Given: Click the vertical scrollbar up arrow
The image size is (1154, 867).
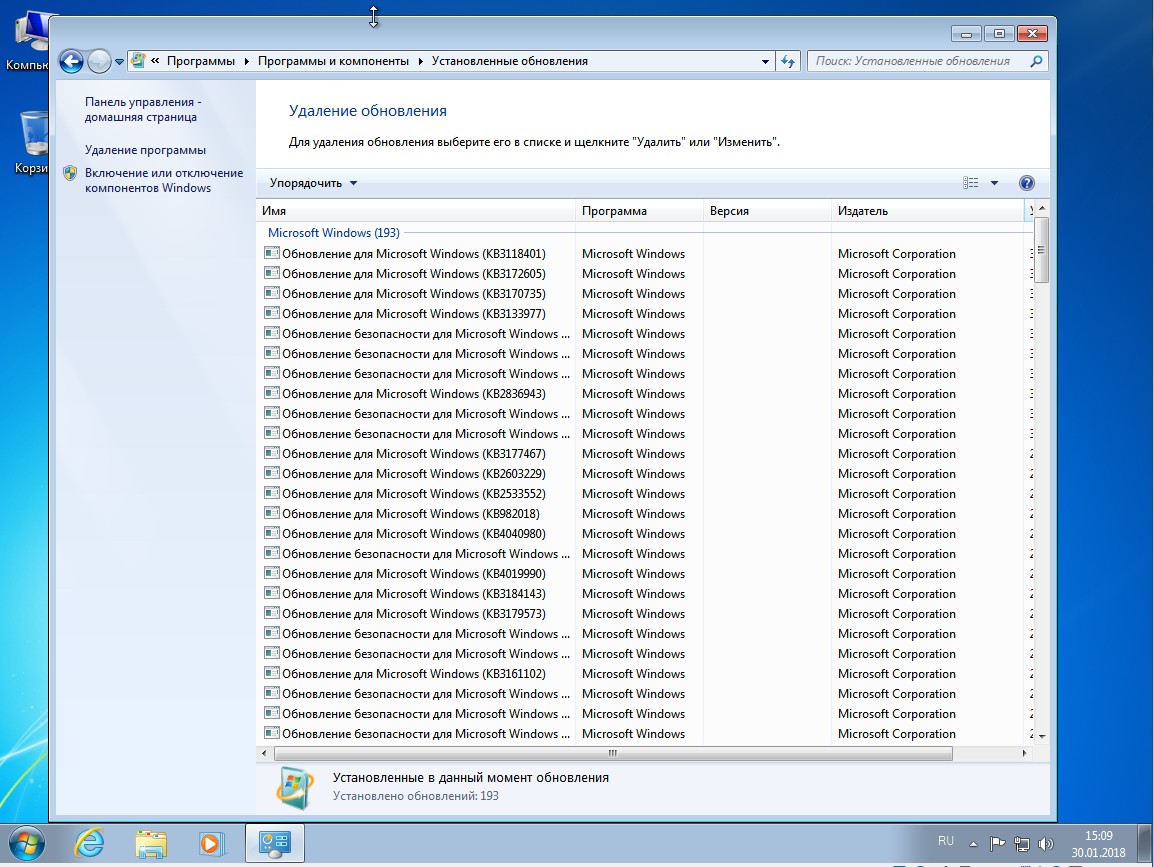Looking at the screenshot, I should click(1041, 209).
